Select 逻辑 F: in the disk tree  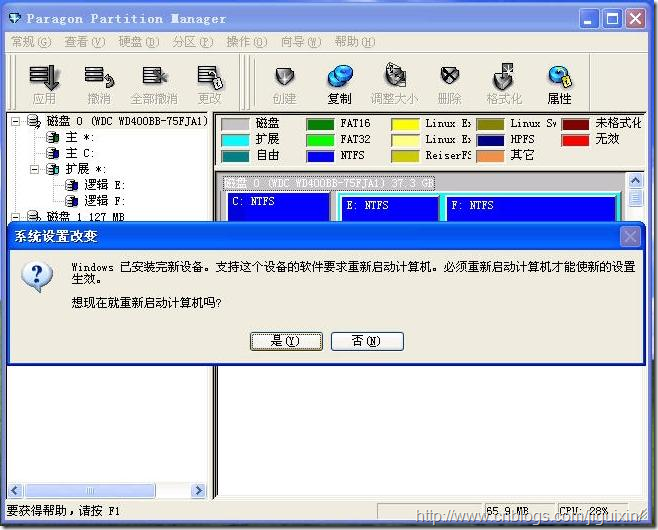(104, 201)
